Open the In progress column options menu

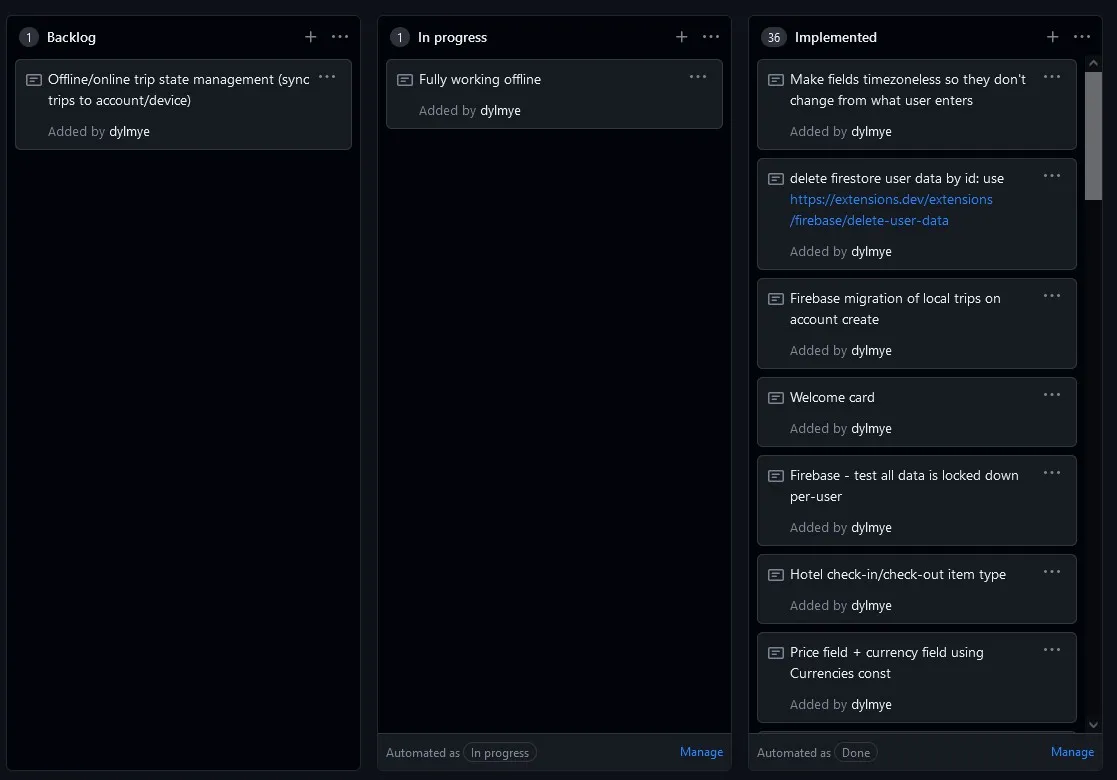coord(711,36)
